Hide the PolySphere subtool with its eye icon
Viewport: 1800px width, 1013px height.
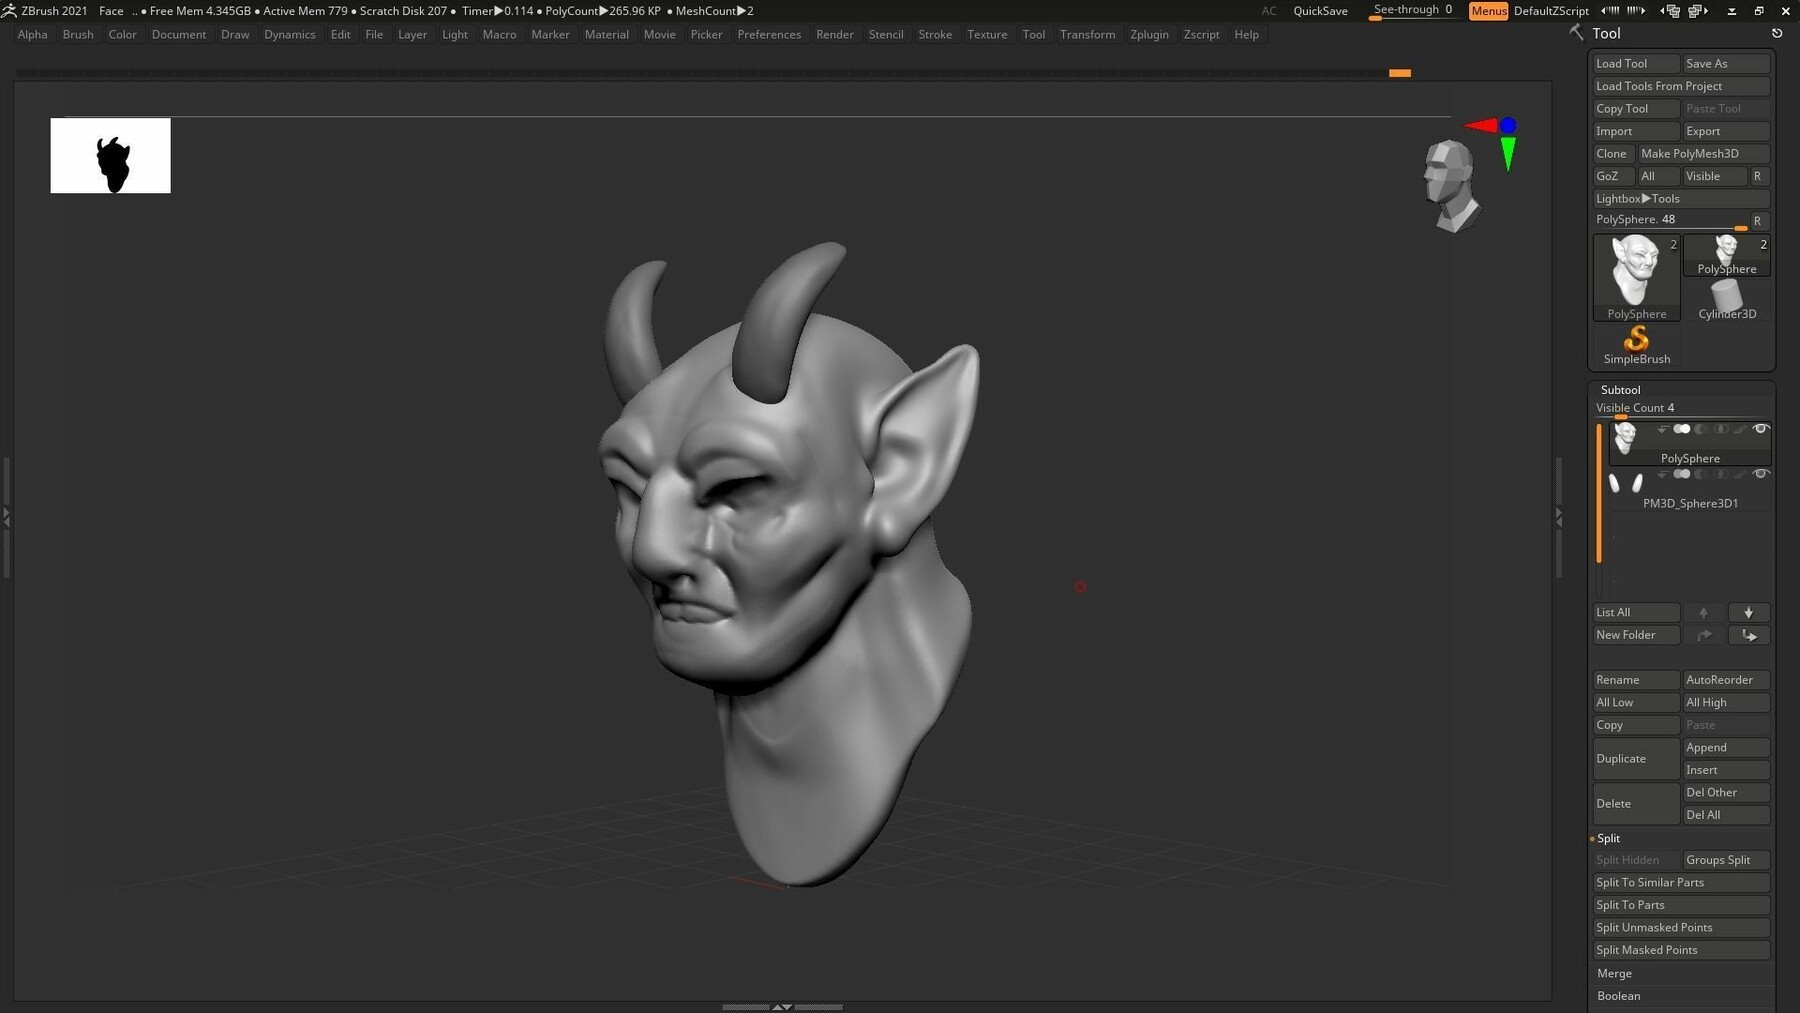[x=1762, y=429]
